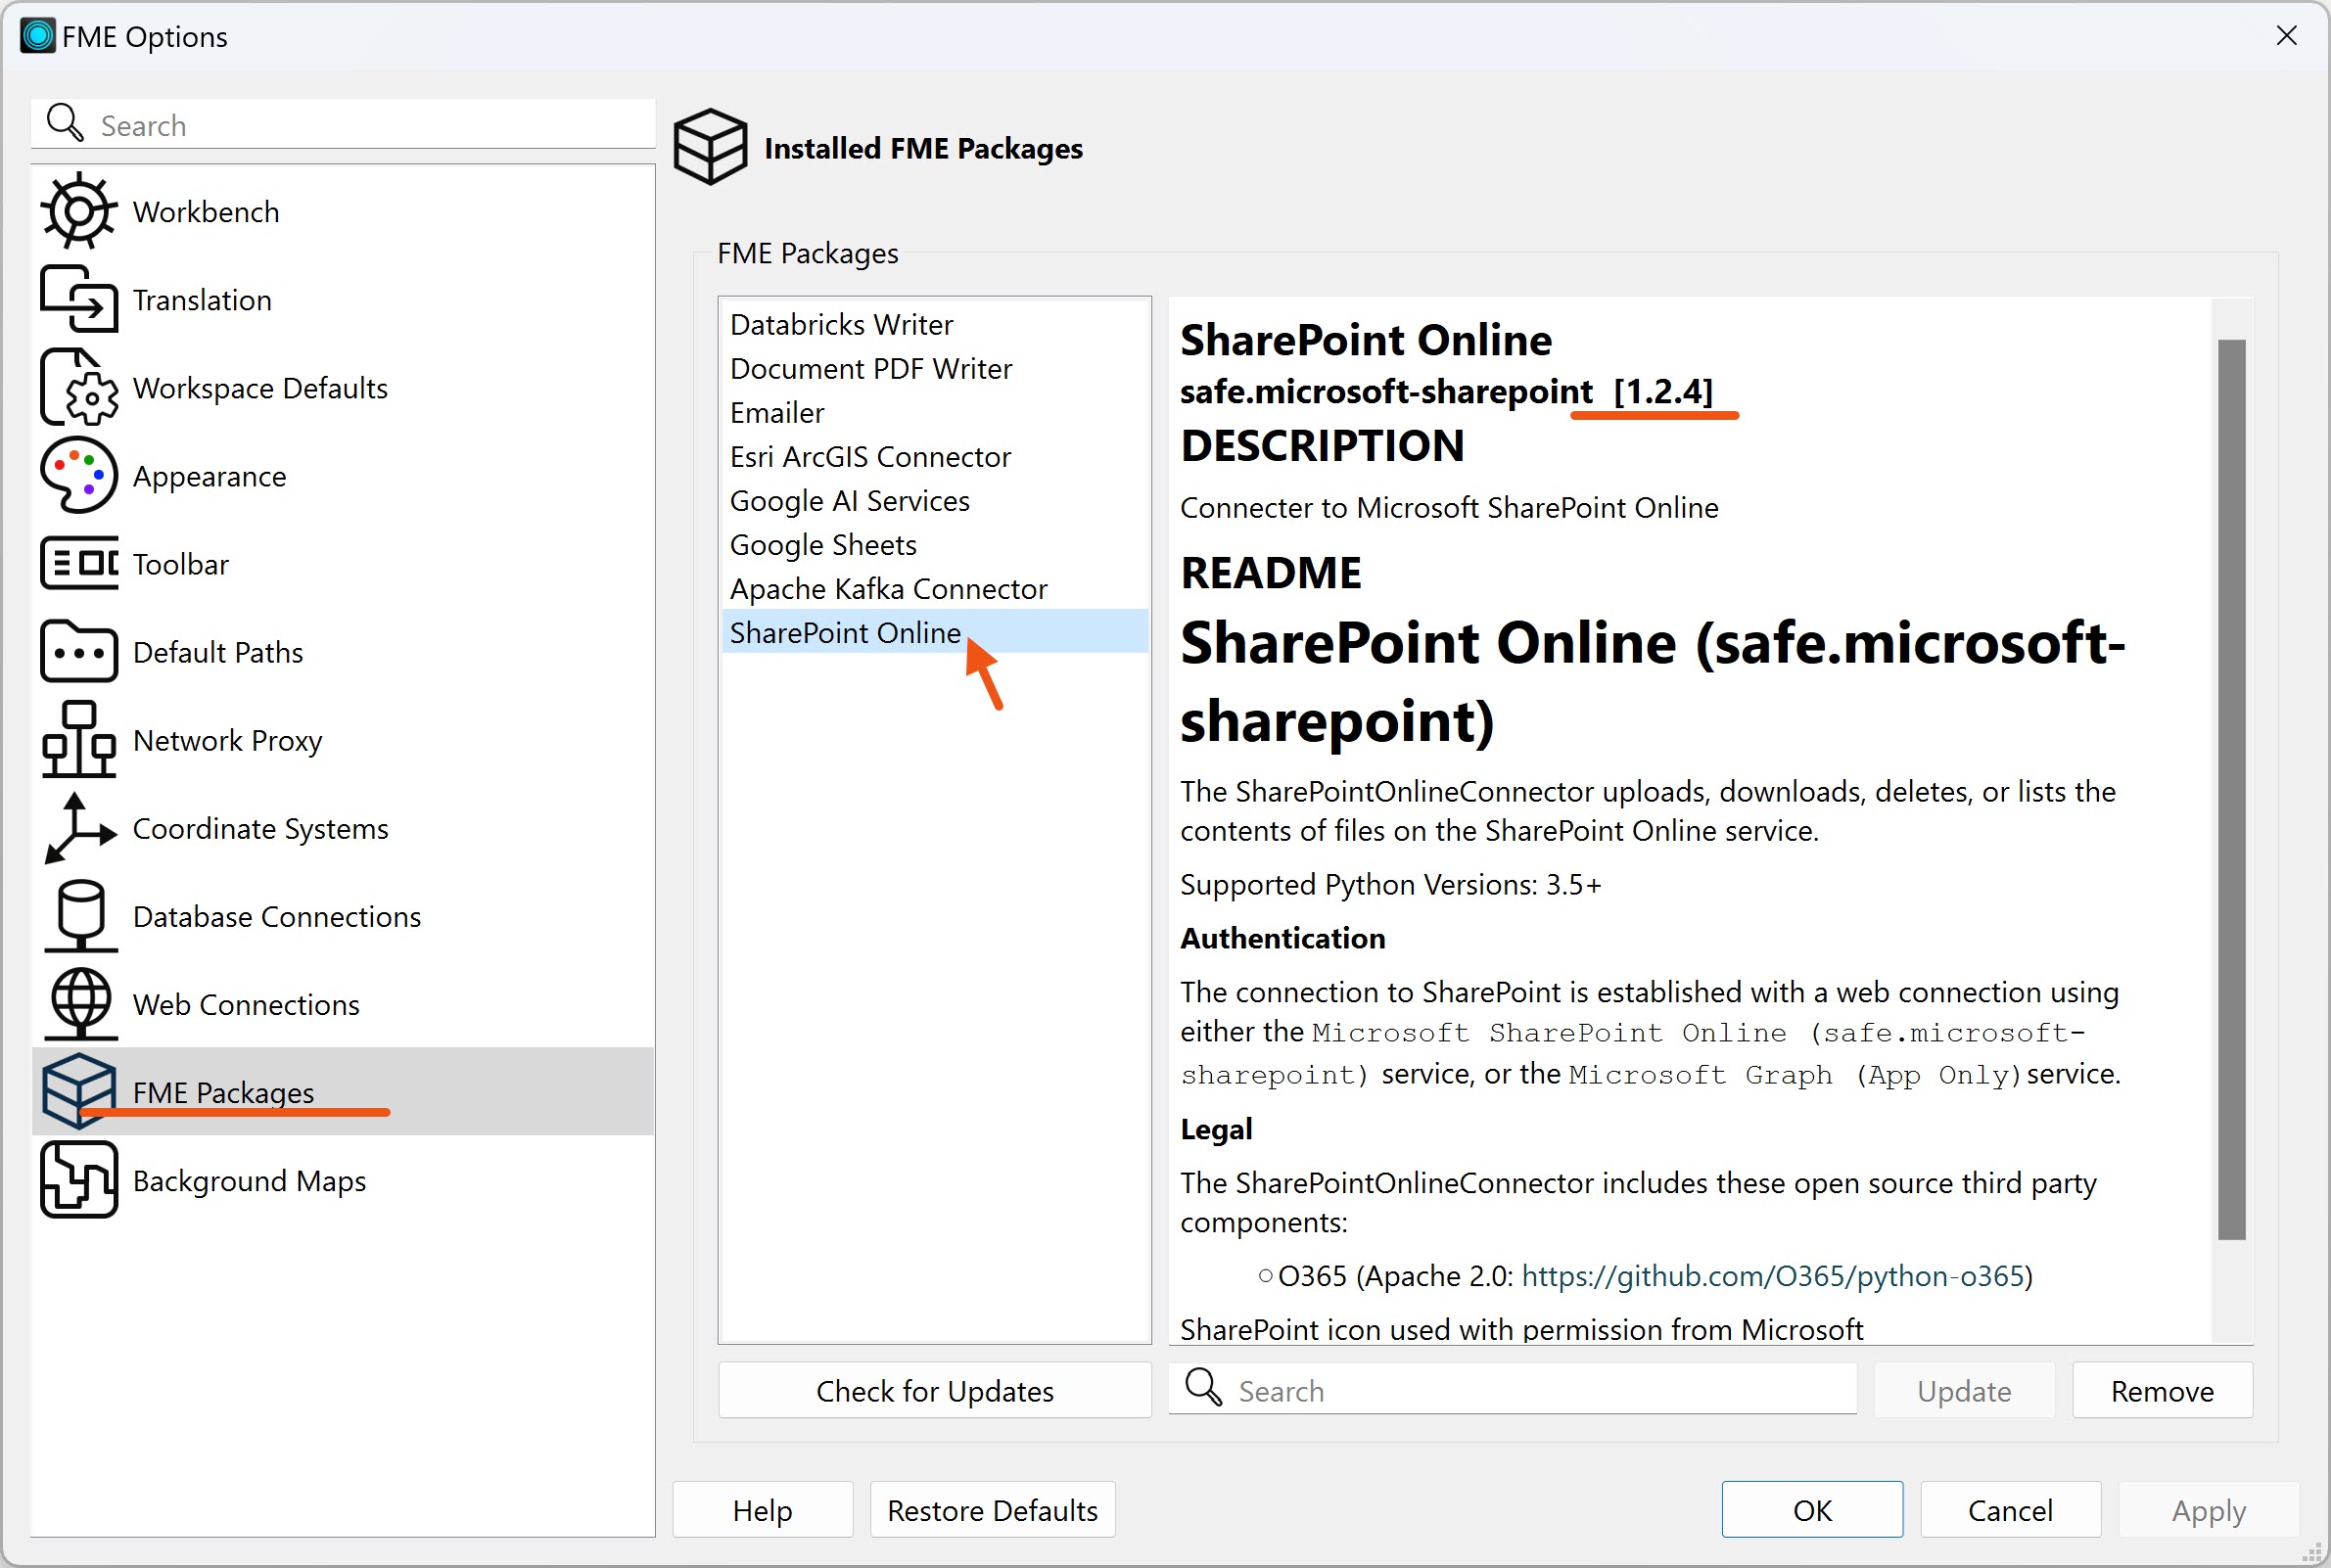Click the version text [1.2.4]
The height and width of the screenshot is (1568, 2331).
[x=1663, y=391]
